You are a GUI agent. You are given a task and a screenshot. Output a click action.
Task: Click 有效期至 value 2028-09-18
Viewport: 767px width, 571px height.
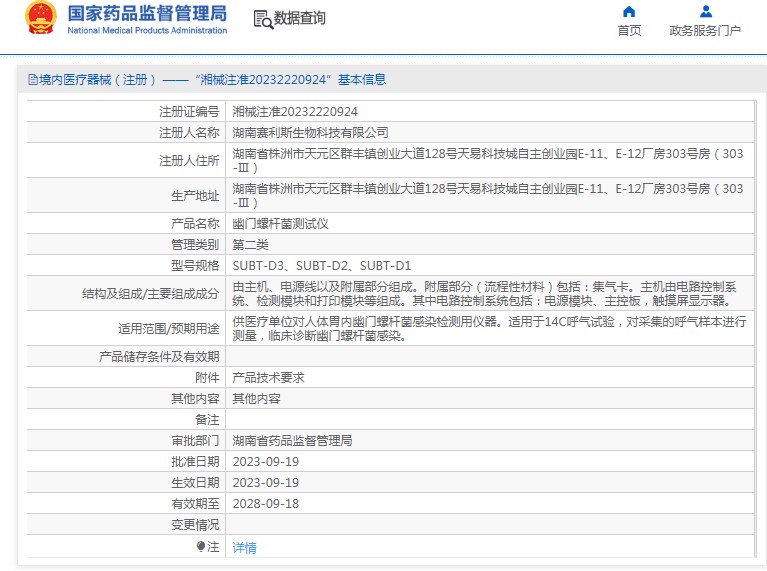[x=266, y=504]
